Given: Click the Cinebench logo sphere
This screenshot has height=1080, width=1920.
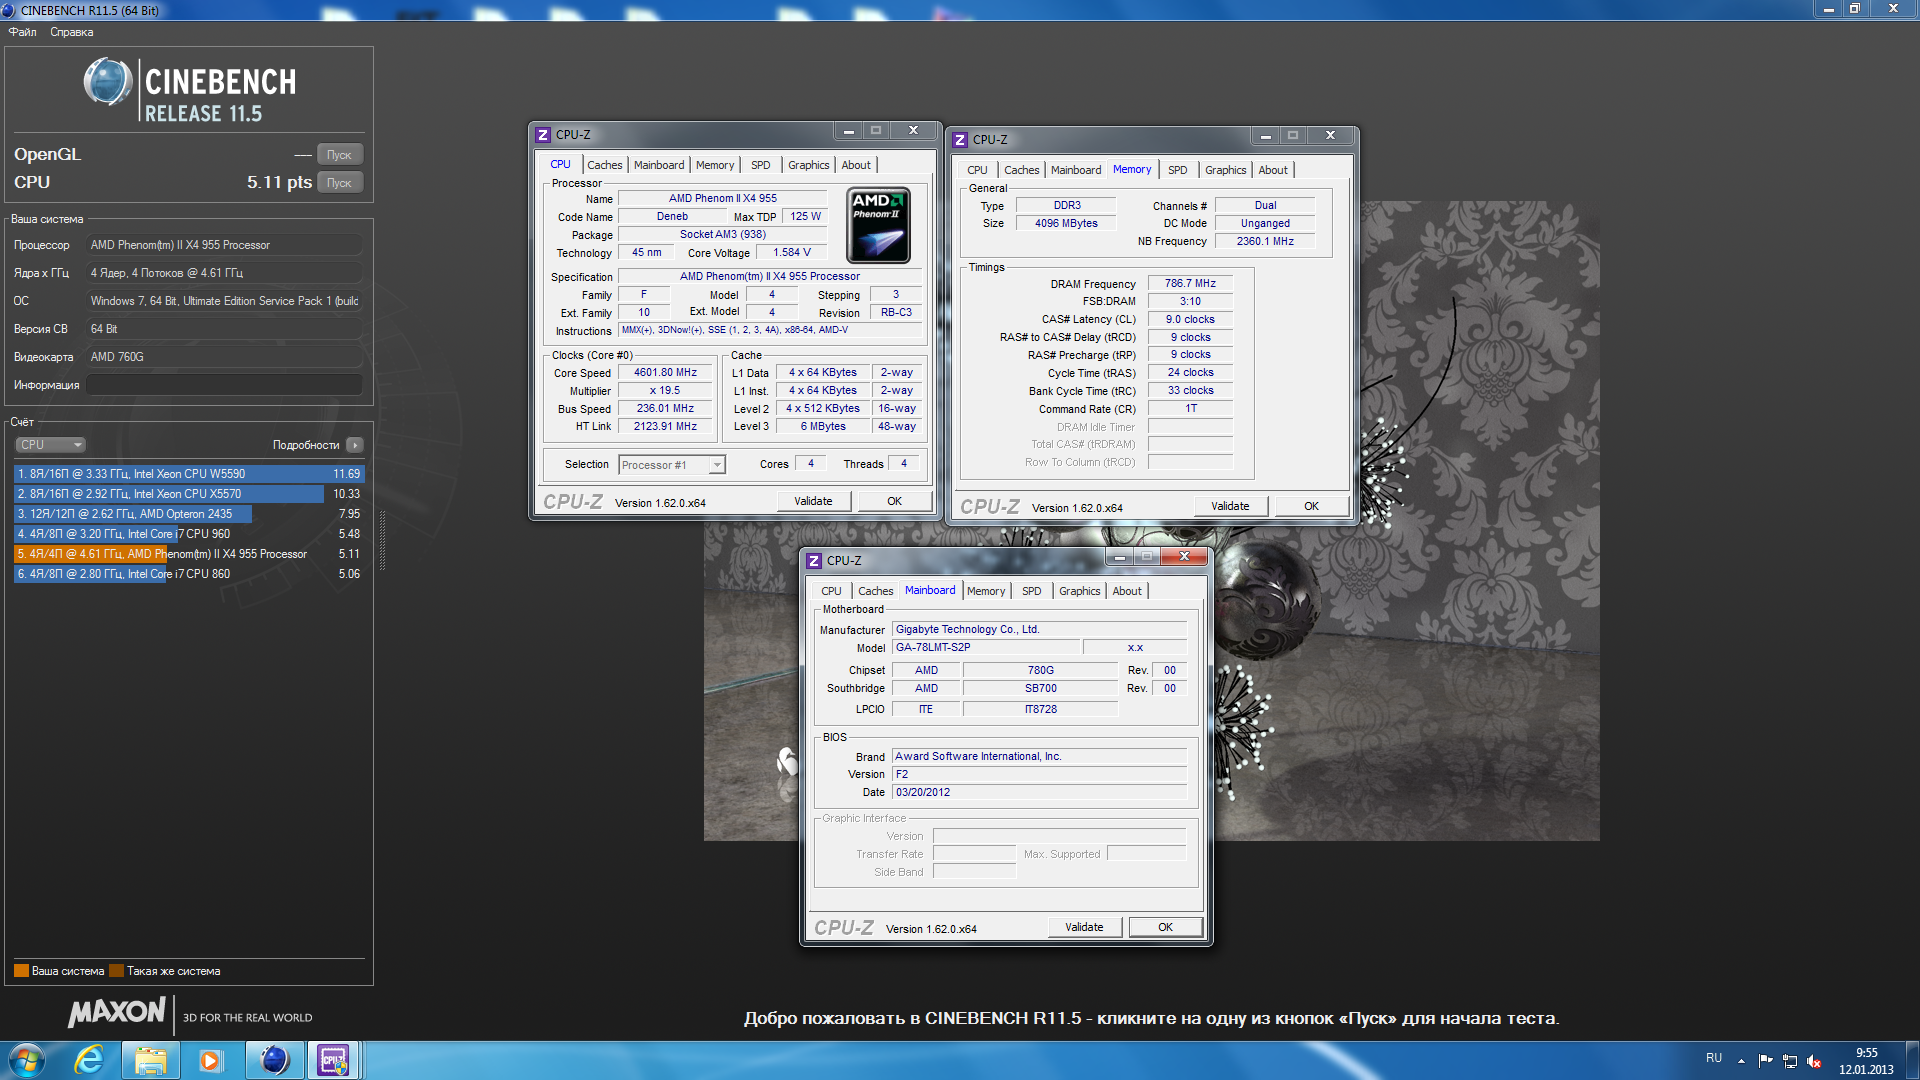Looking at the screenshot, I should click(x=107, y=82).
